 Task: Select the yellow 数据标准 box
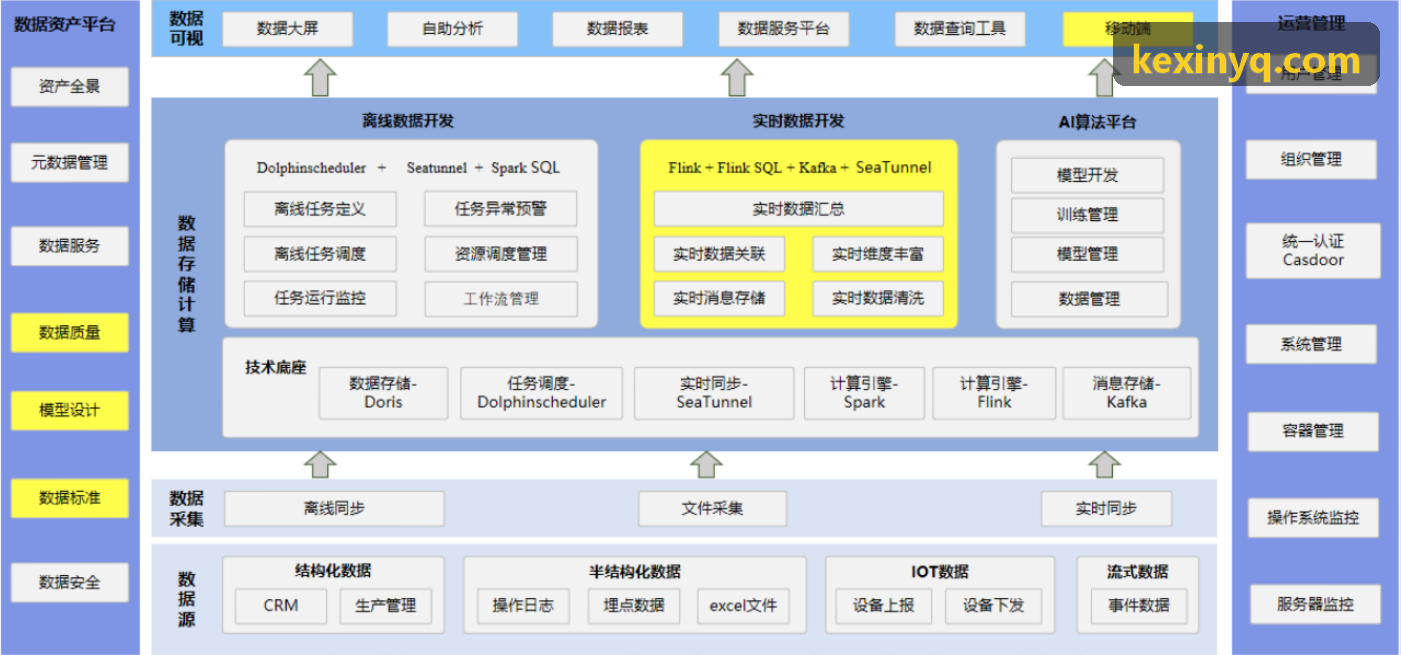(70, 498)
